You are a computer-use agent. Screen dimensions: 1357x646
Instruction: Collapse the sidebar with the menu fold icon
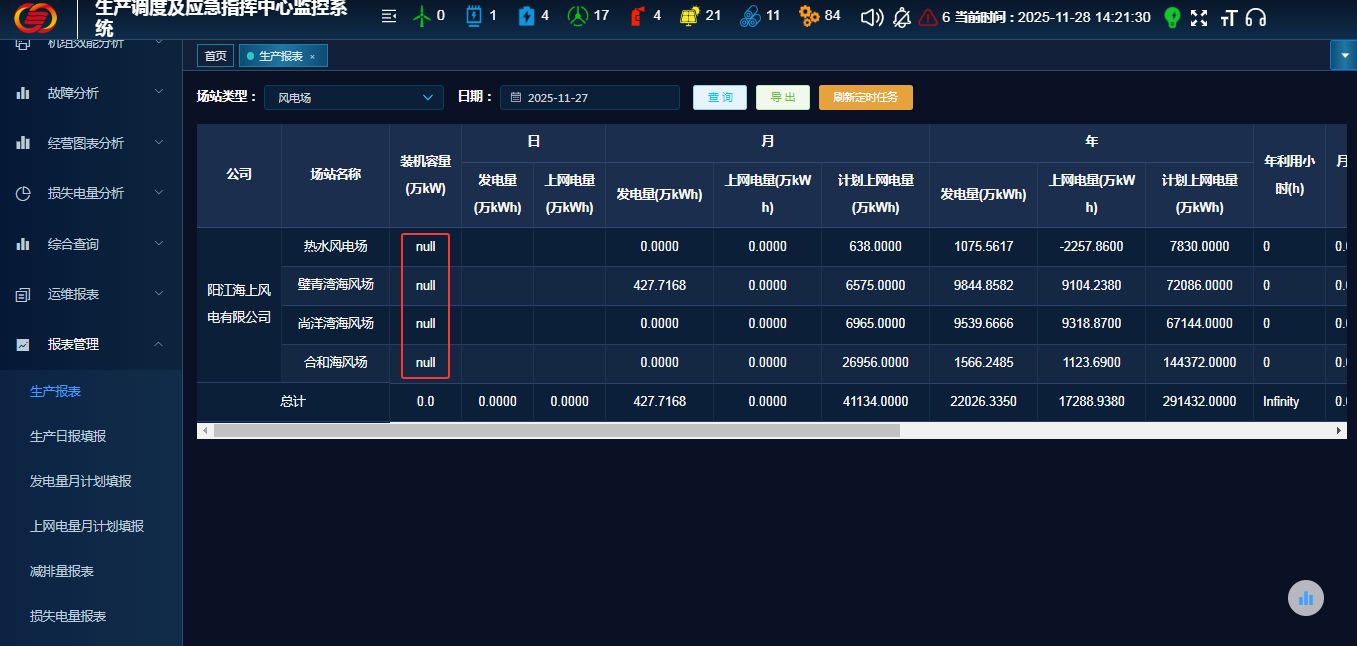point(389,17)
